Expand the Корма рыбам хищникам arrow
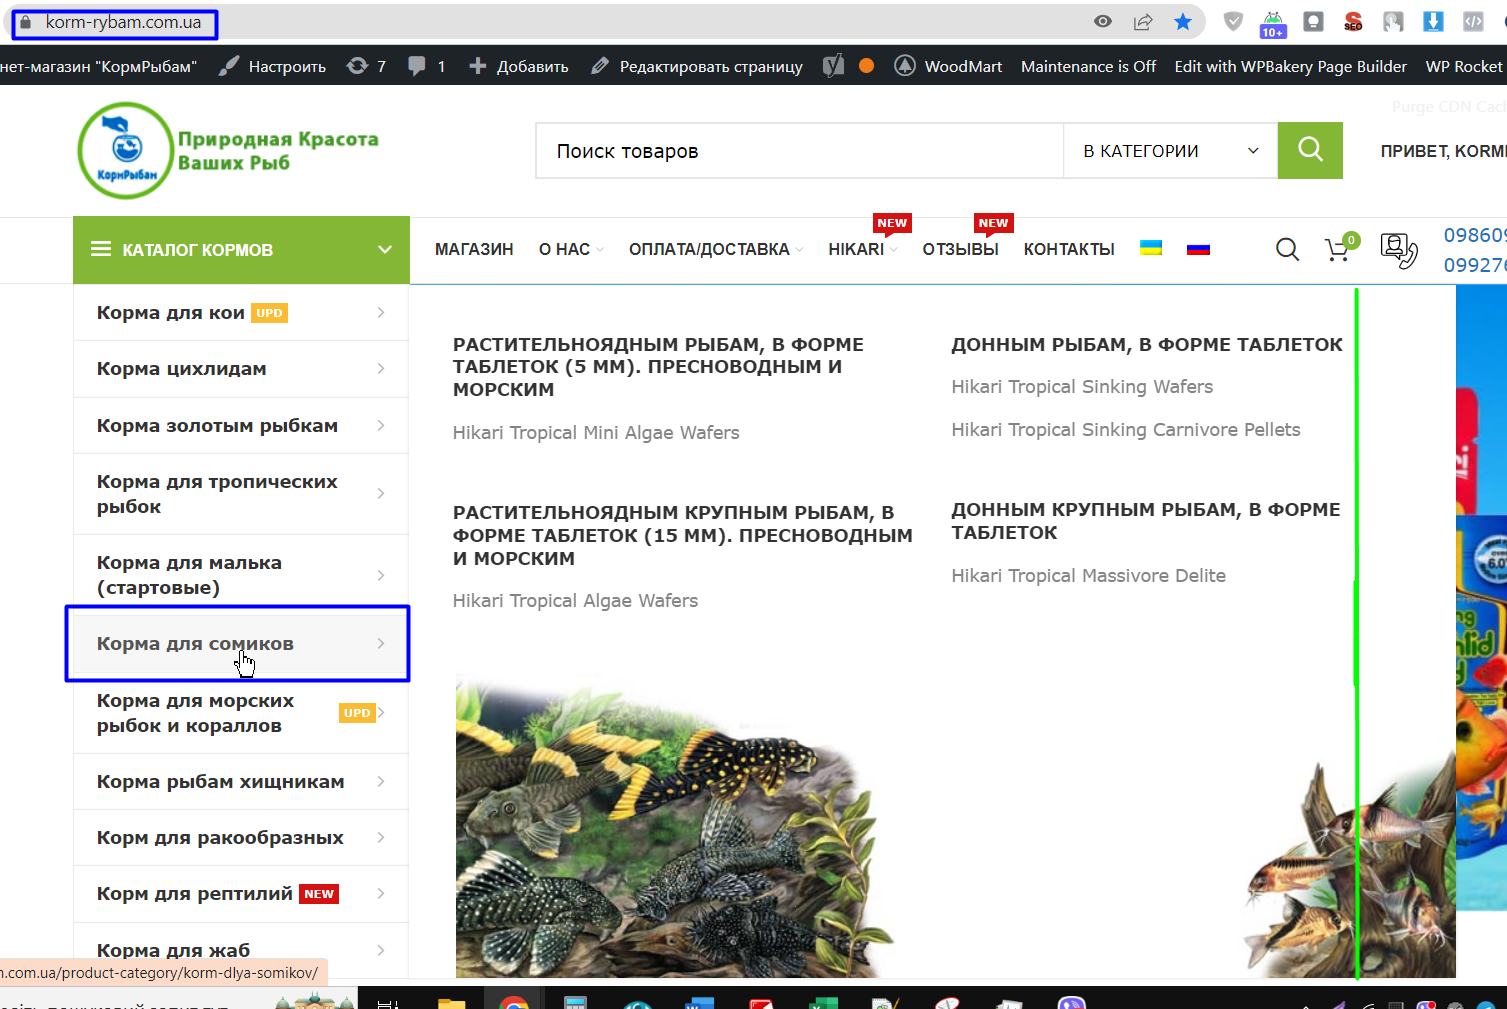The height and width of the screenshot is (1009, 1507). [x=381, y=782]
